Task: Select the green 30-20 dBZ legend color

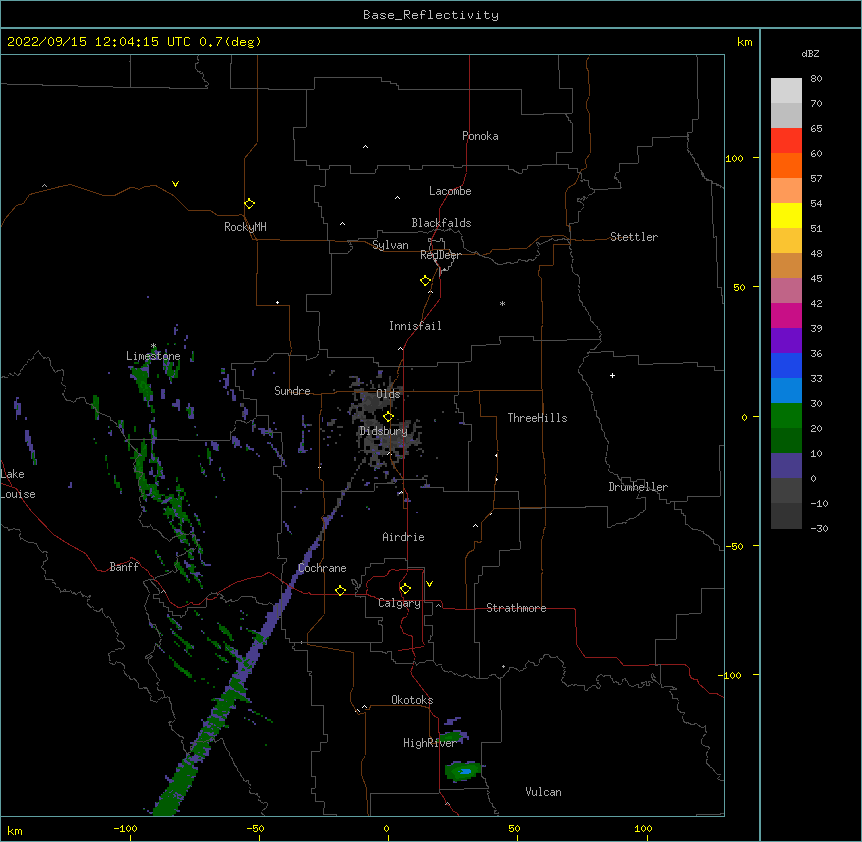Action: (786, 416)
